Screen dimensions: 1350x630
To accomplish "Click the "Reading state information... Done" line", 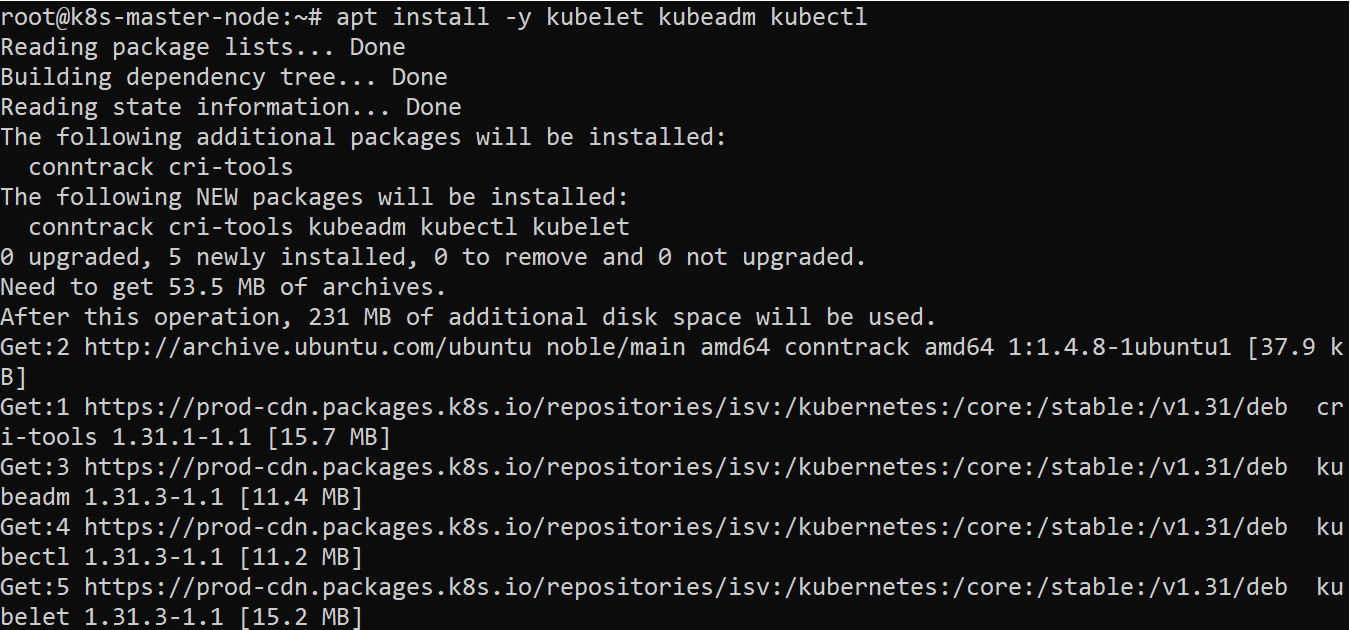I will pyautogui.click(x=231, y=107).
